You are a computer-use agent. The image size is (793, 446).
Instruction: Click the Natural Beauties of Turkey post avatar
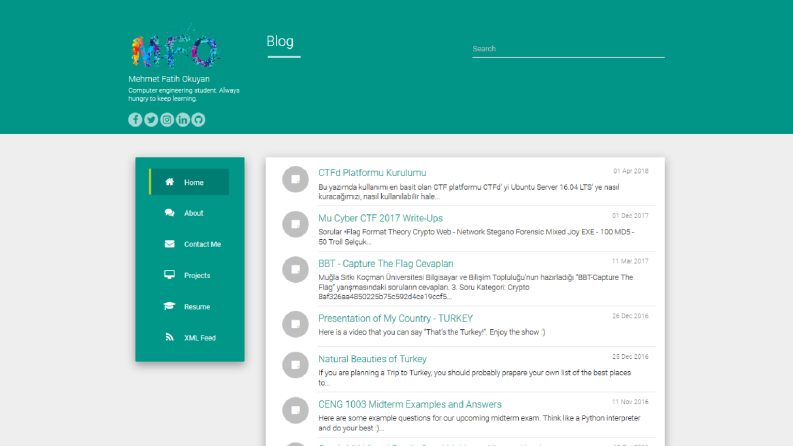295,365
